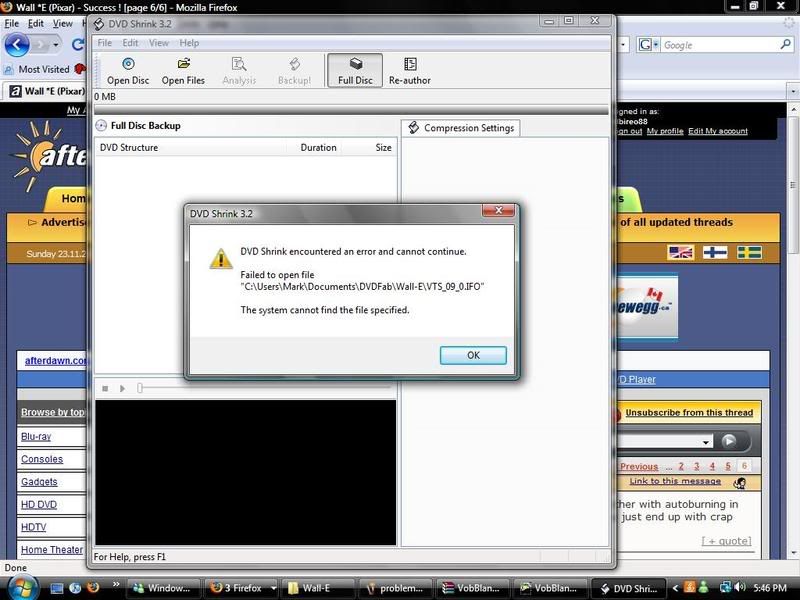Viewport: 800px width, 600px height.
Task: Open the View menu in DVD Shrink
Action: point(159,43)
